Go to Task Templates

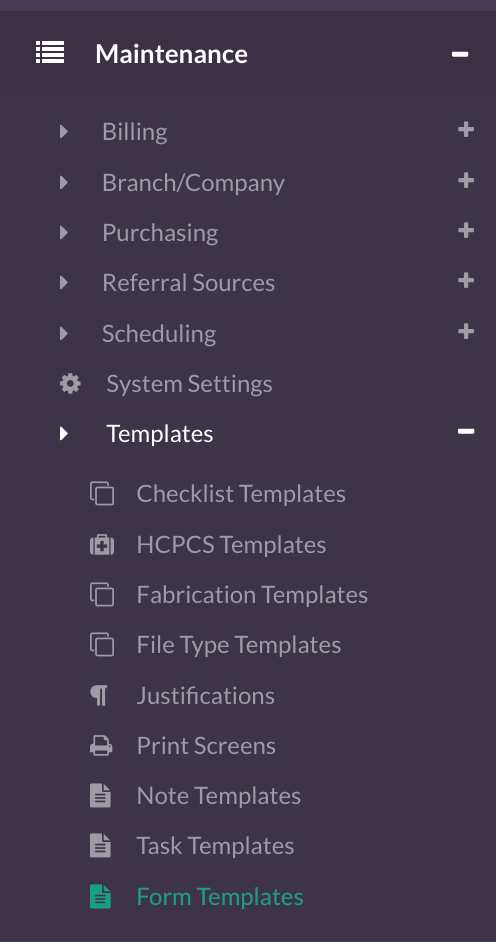(x=215, y=846)
